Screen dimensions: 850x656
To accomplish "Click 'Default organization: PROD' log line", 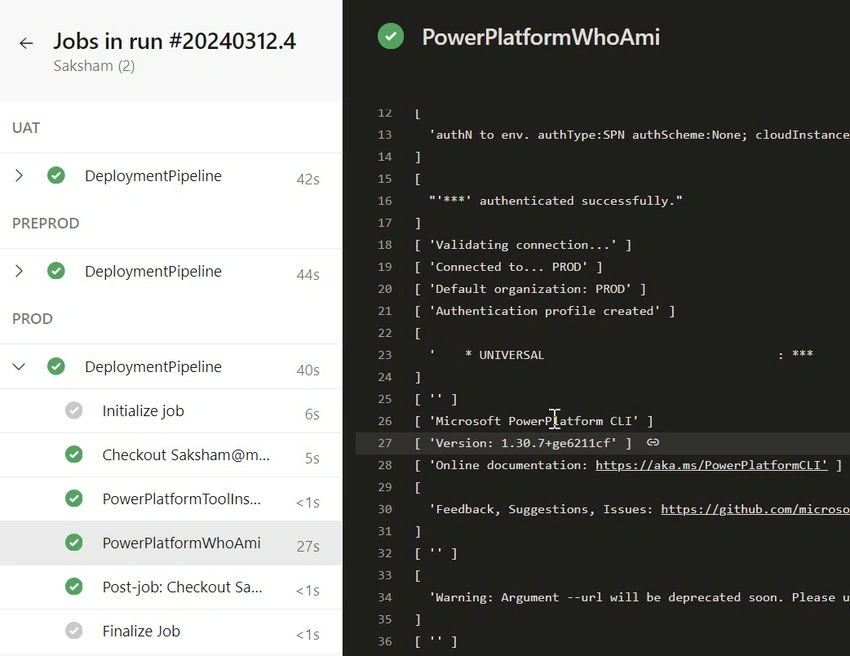I will coord(530,289).
